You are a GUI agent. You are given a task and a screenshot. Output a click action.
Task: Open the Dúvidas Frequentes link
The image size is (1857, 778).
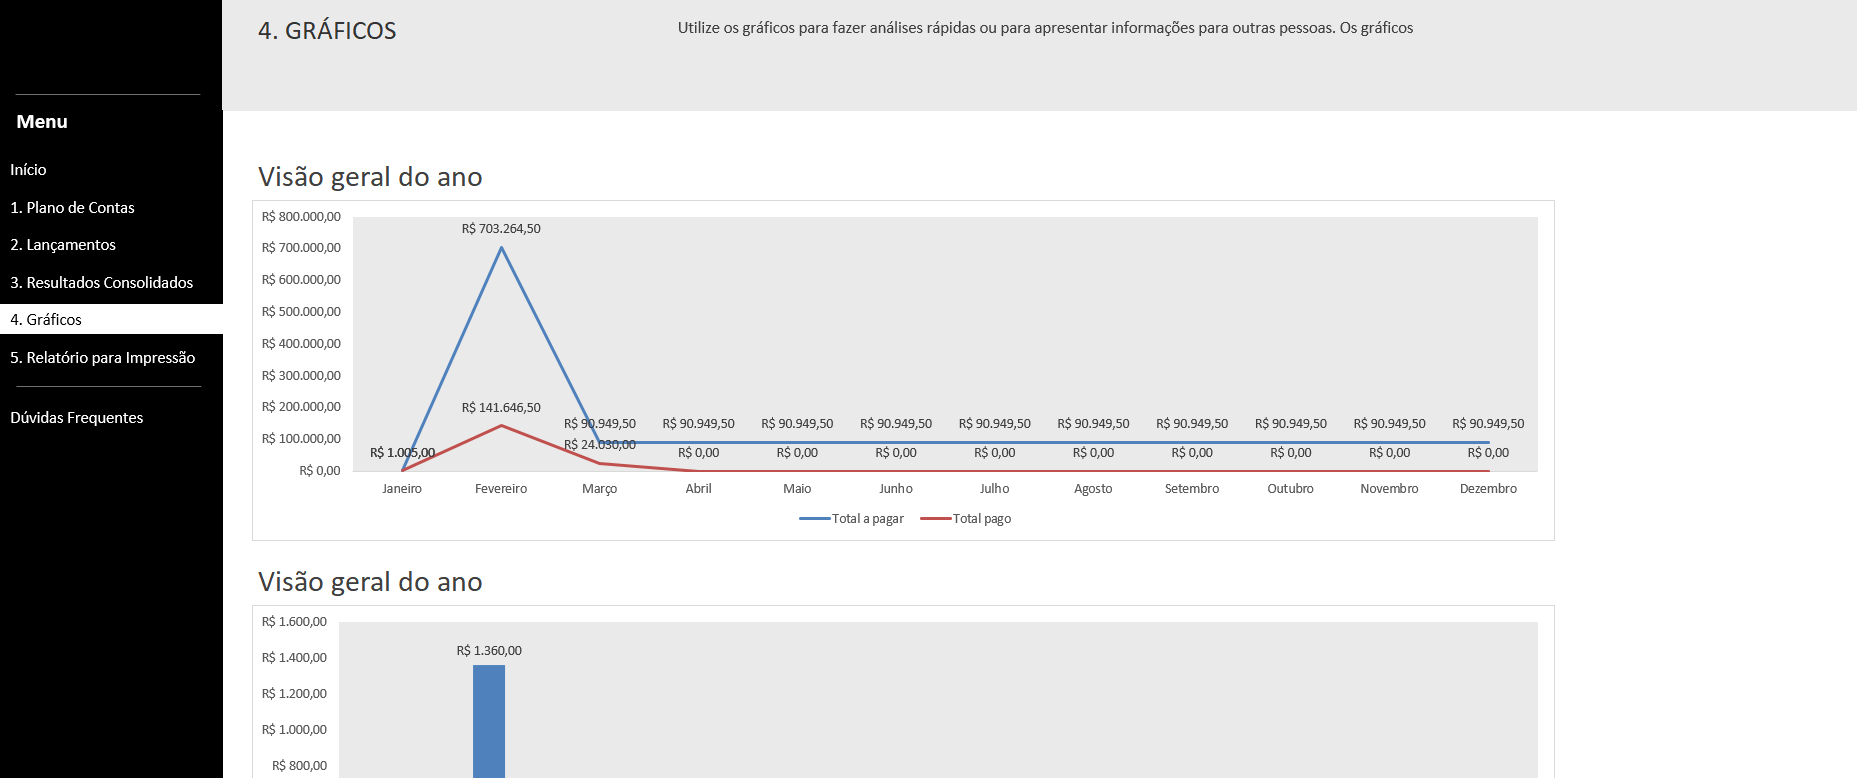click(x=76, y=418)
